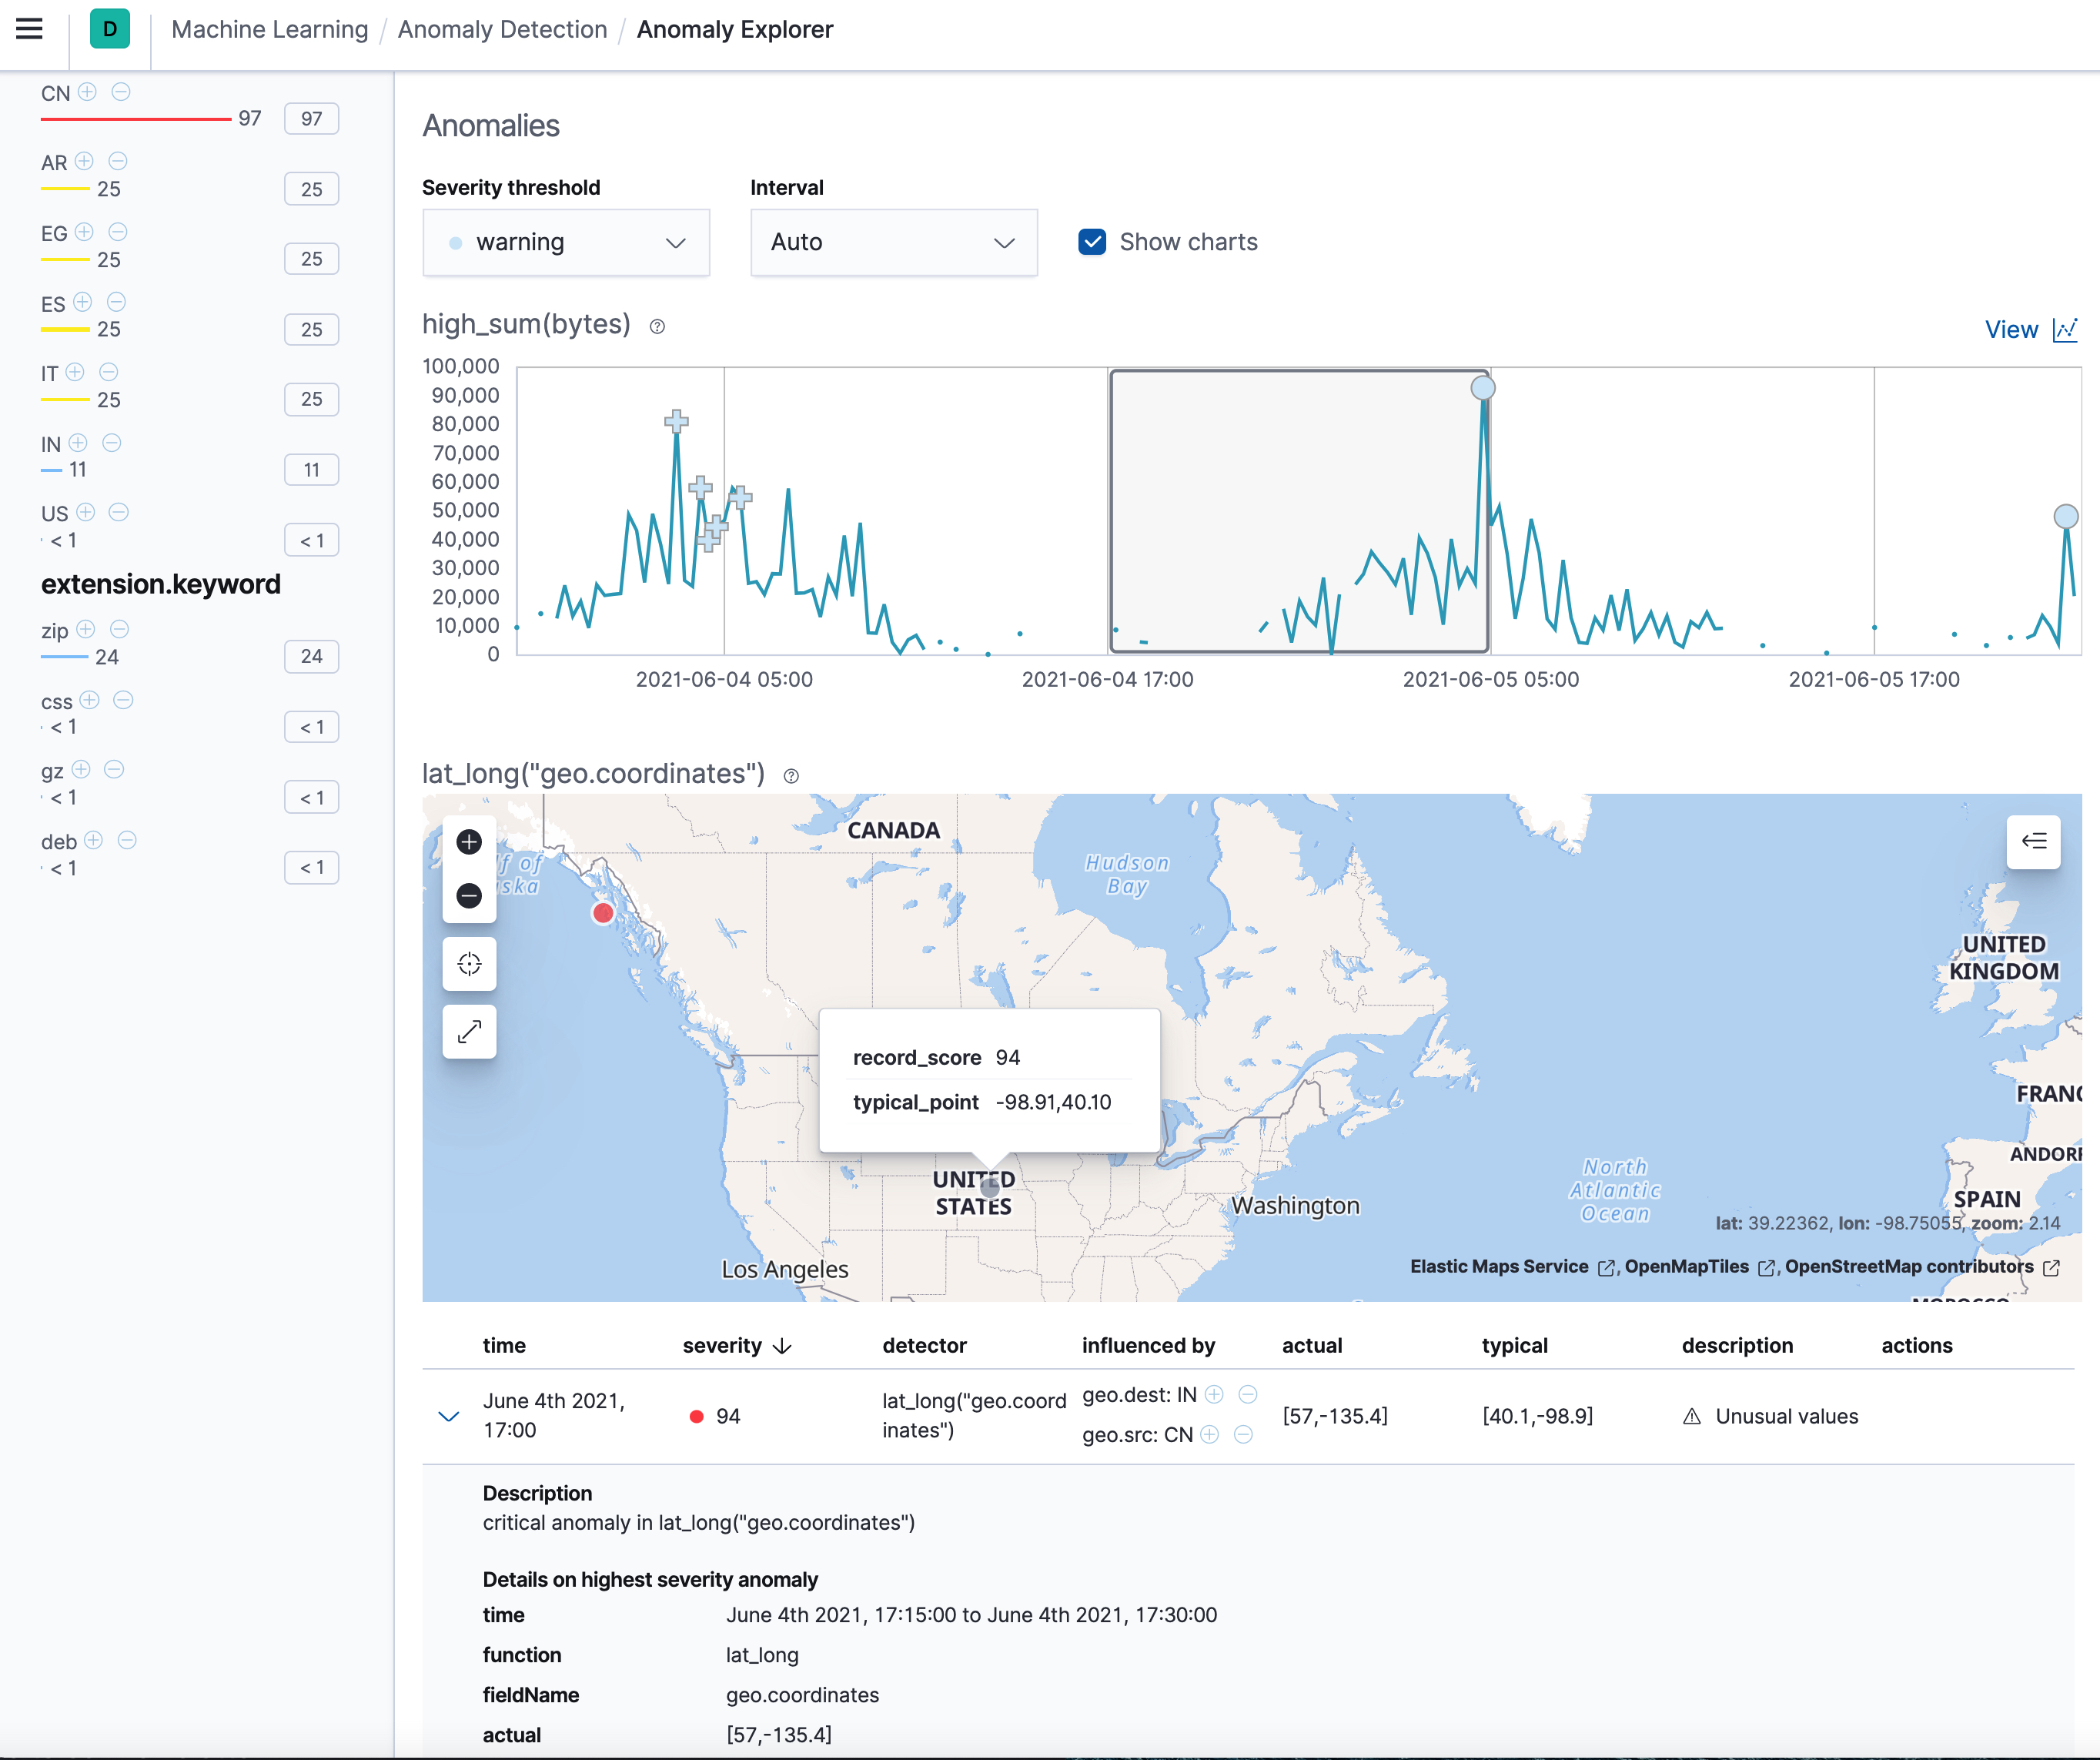2100x1760 pixels.
Task: Remove filter for deb extension
Action: pyautogui.click(x=127, y=840)
